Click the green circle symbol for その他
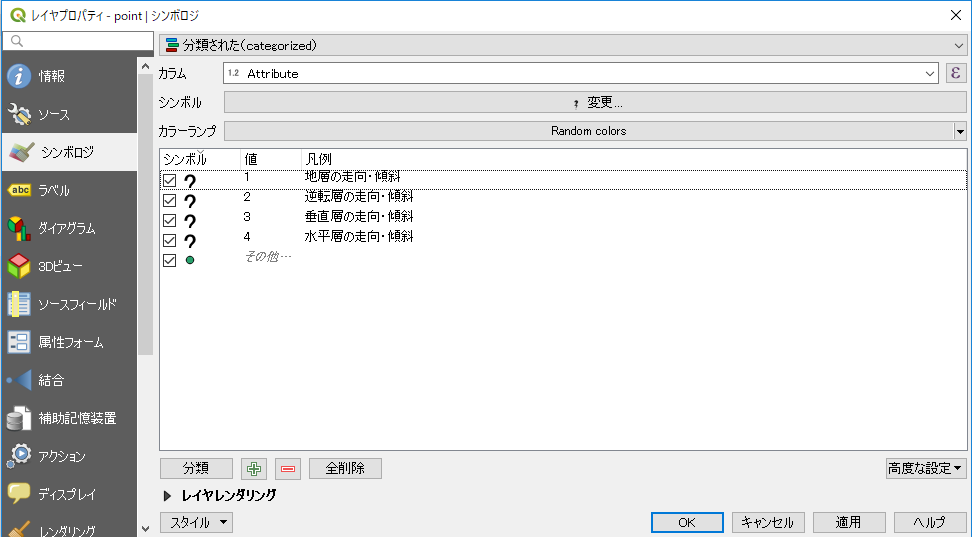Image resolution: width=972 pixels, height=537 pixels. 190,260
